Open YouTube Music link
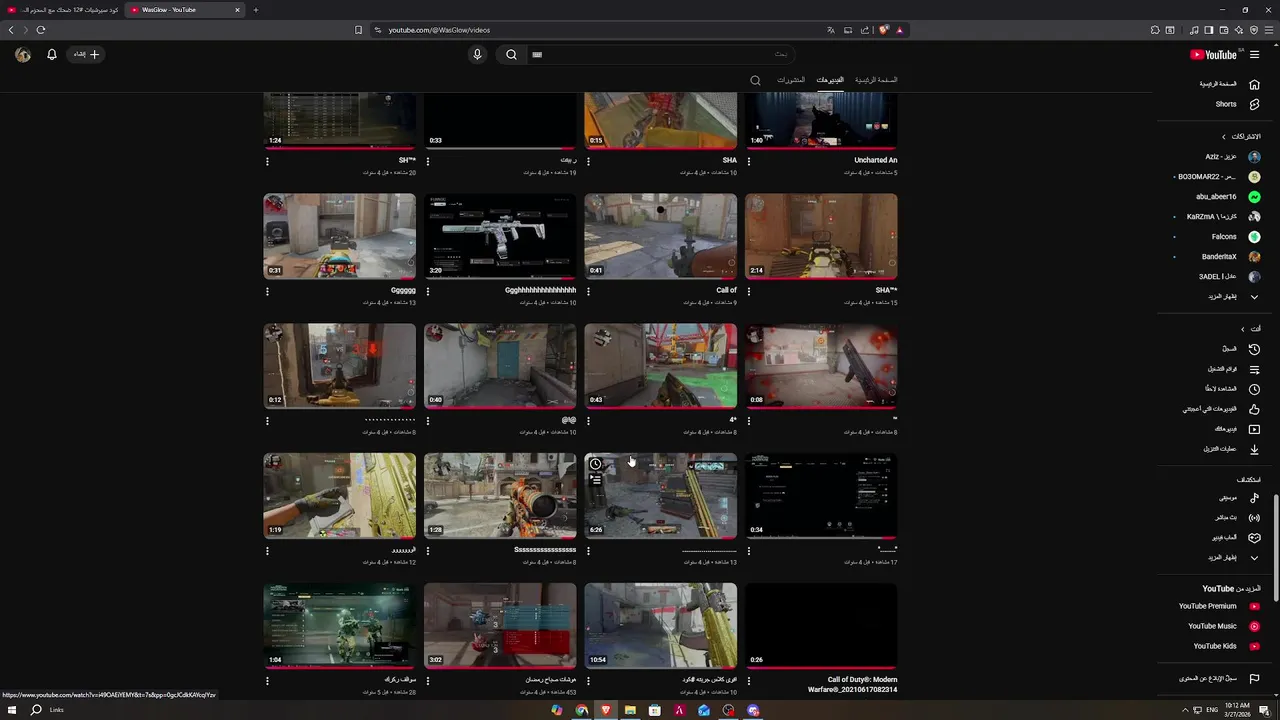The height and width of the screenshot is (720, 1280). tap(1218, 626)
